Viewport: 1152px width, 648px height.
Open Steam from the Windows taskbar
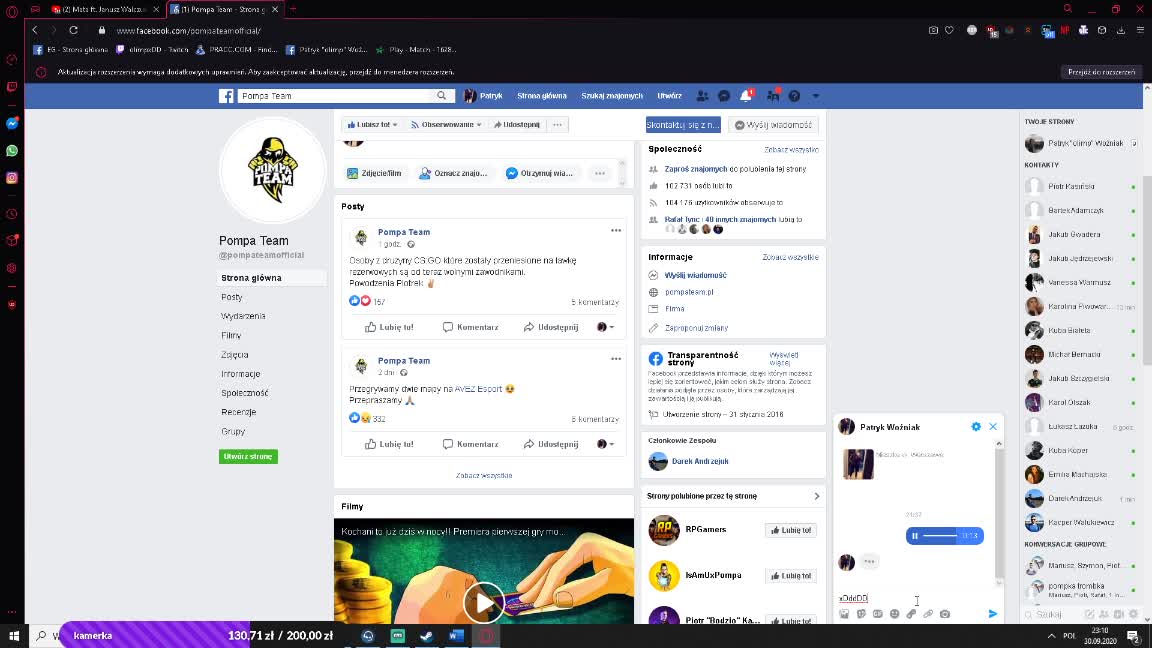427,636
